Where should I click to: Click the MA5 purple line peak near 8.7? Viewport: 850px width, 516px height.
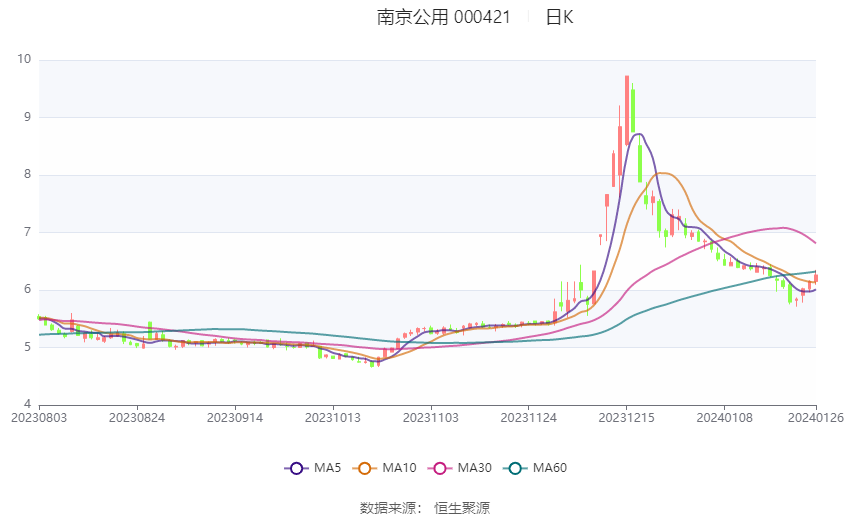point(639,133)
